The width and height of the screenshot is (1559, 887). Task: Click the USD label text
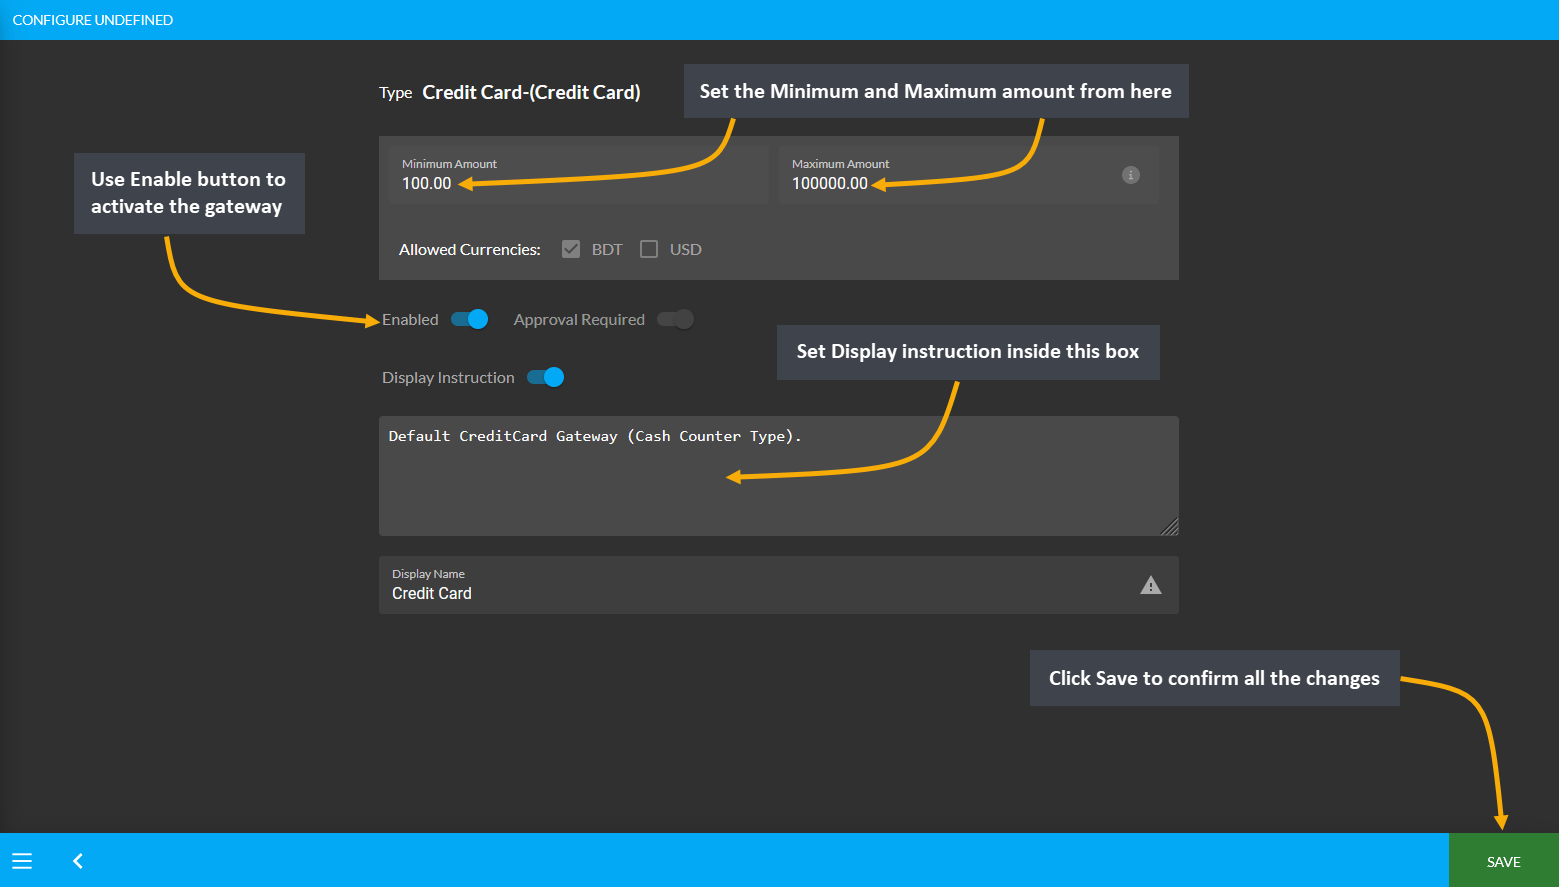click(685, 249)
